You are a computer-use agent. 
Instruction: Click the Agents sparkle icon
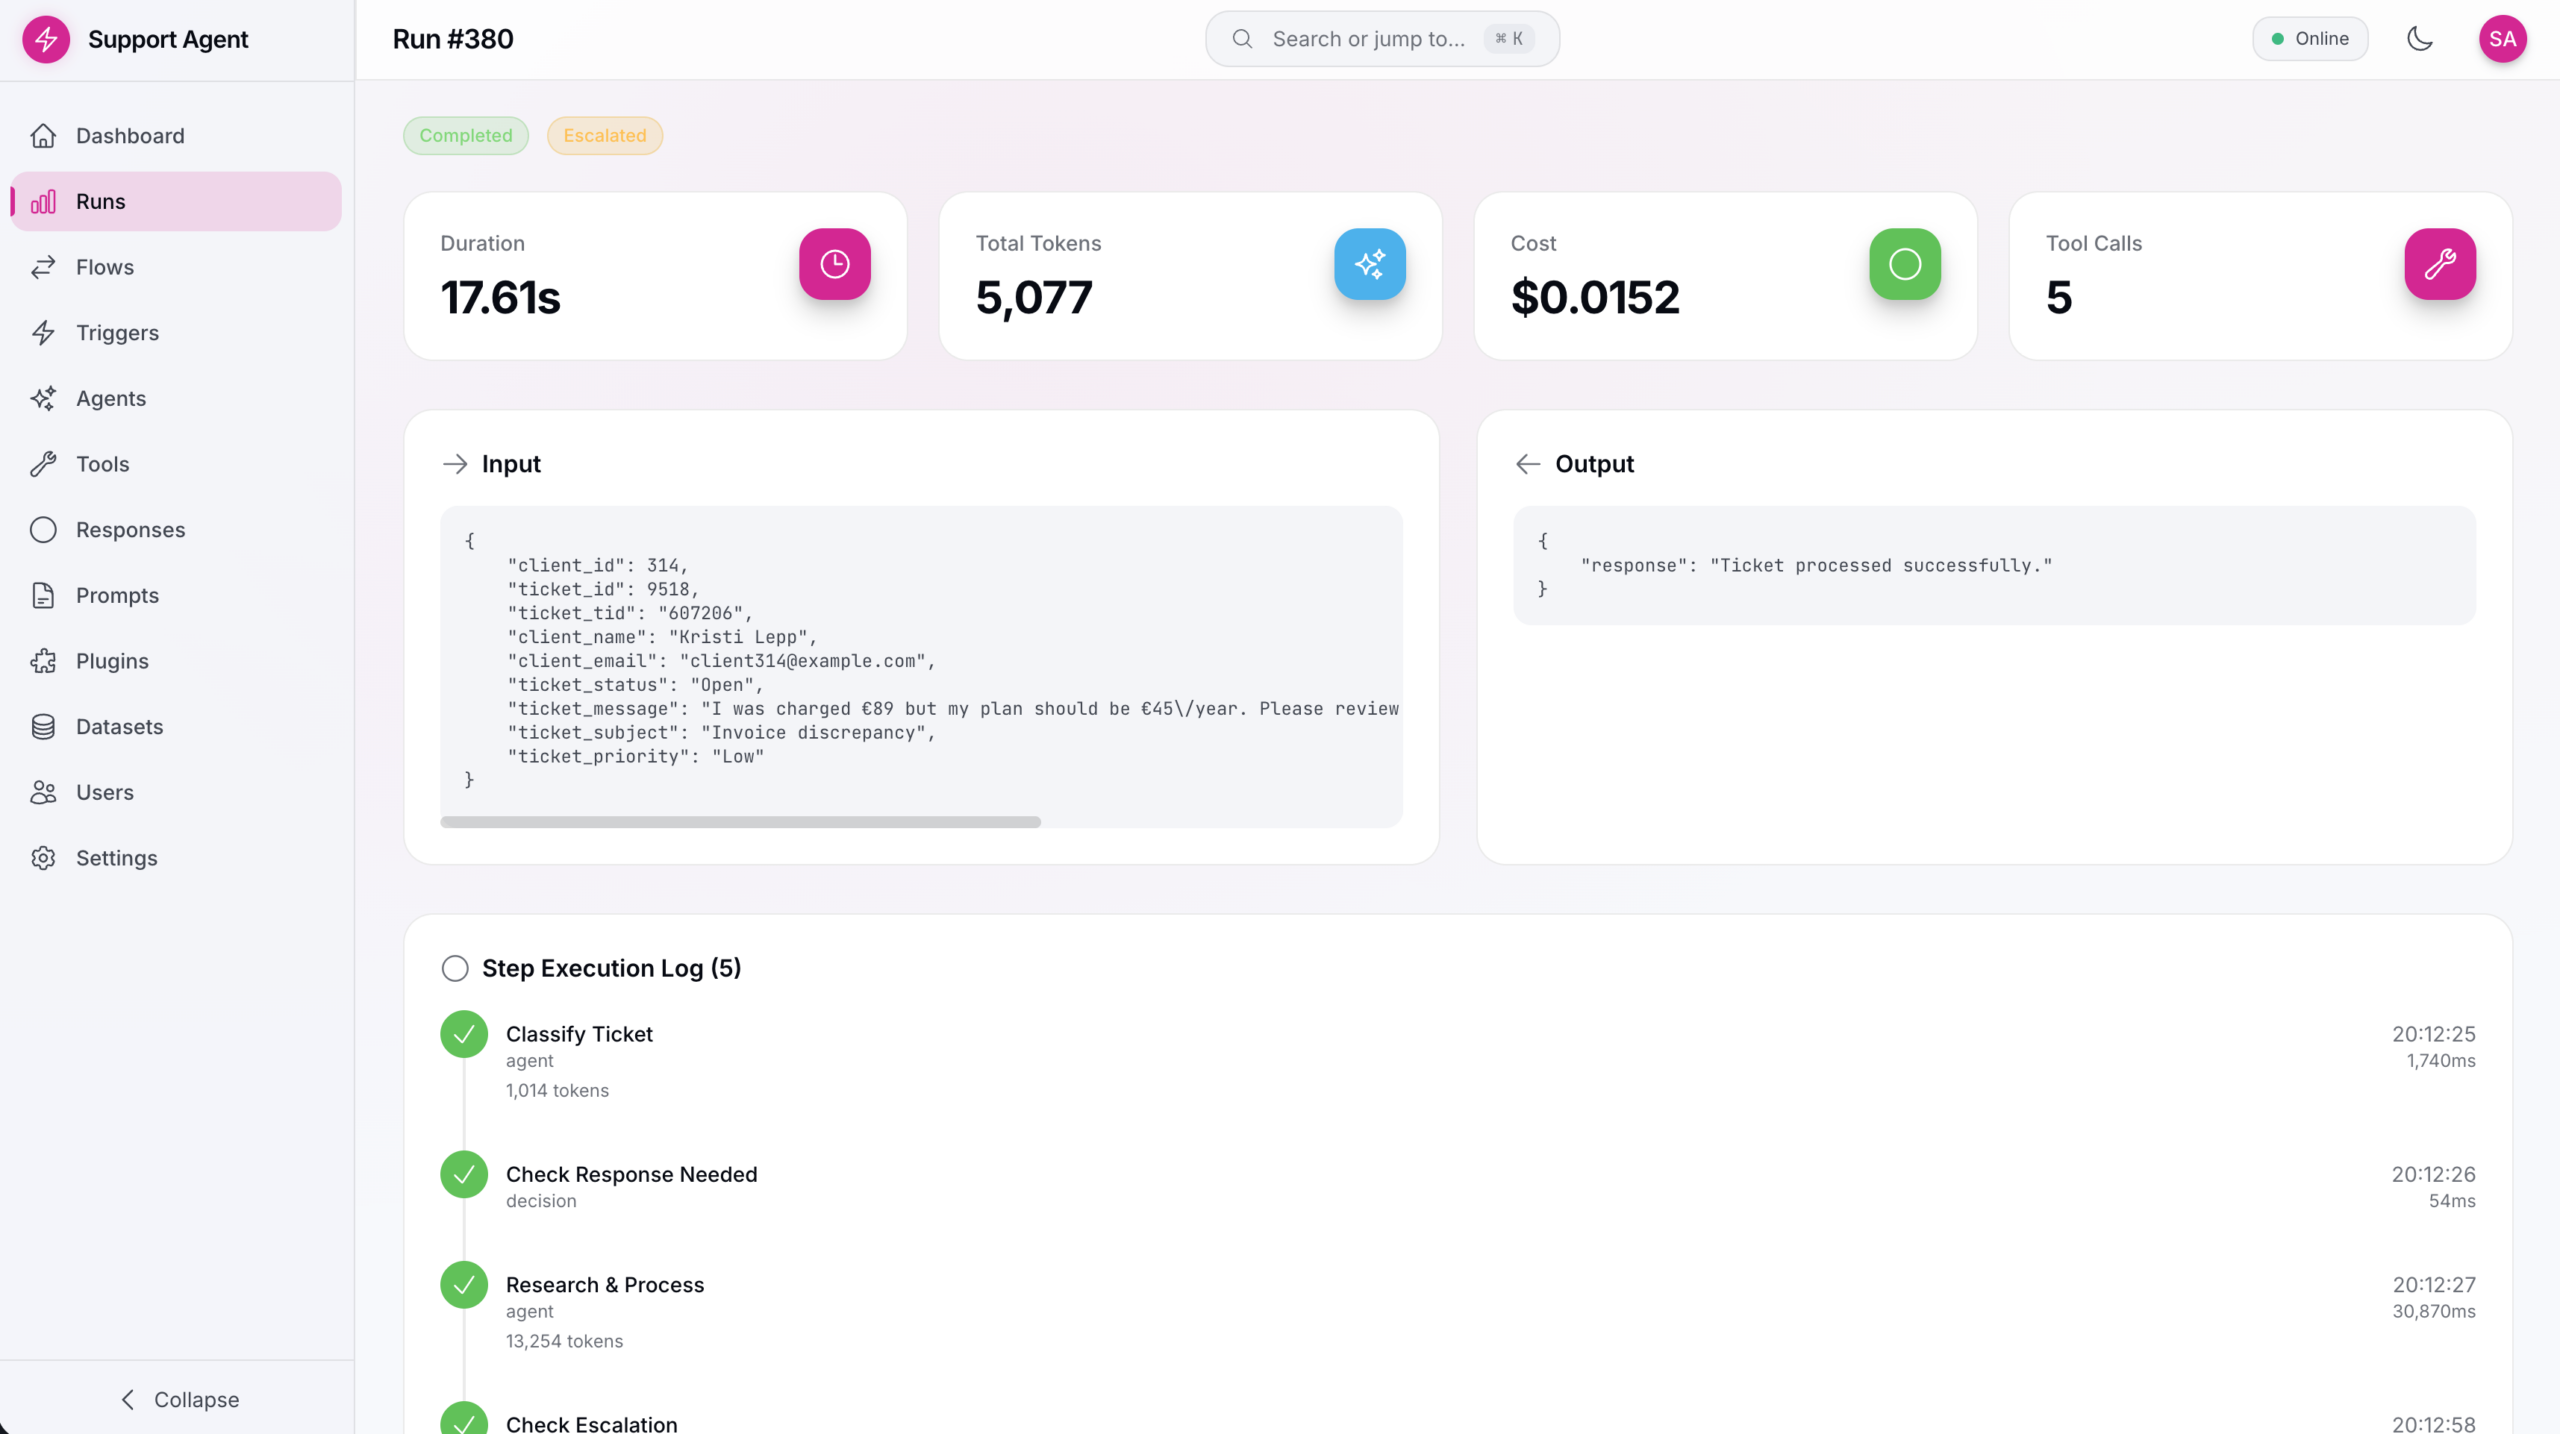point(43,399)
